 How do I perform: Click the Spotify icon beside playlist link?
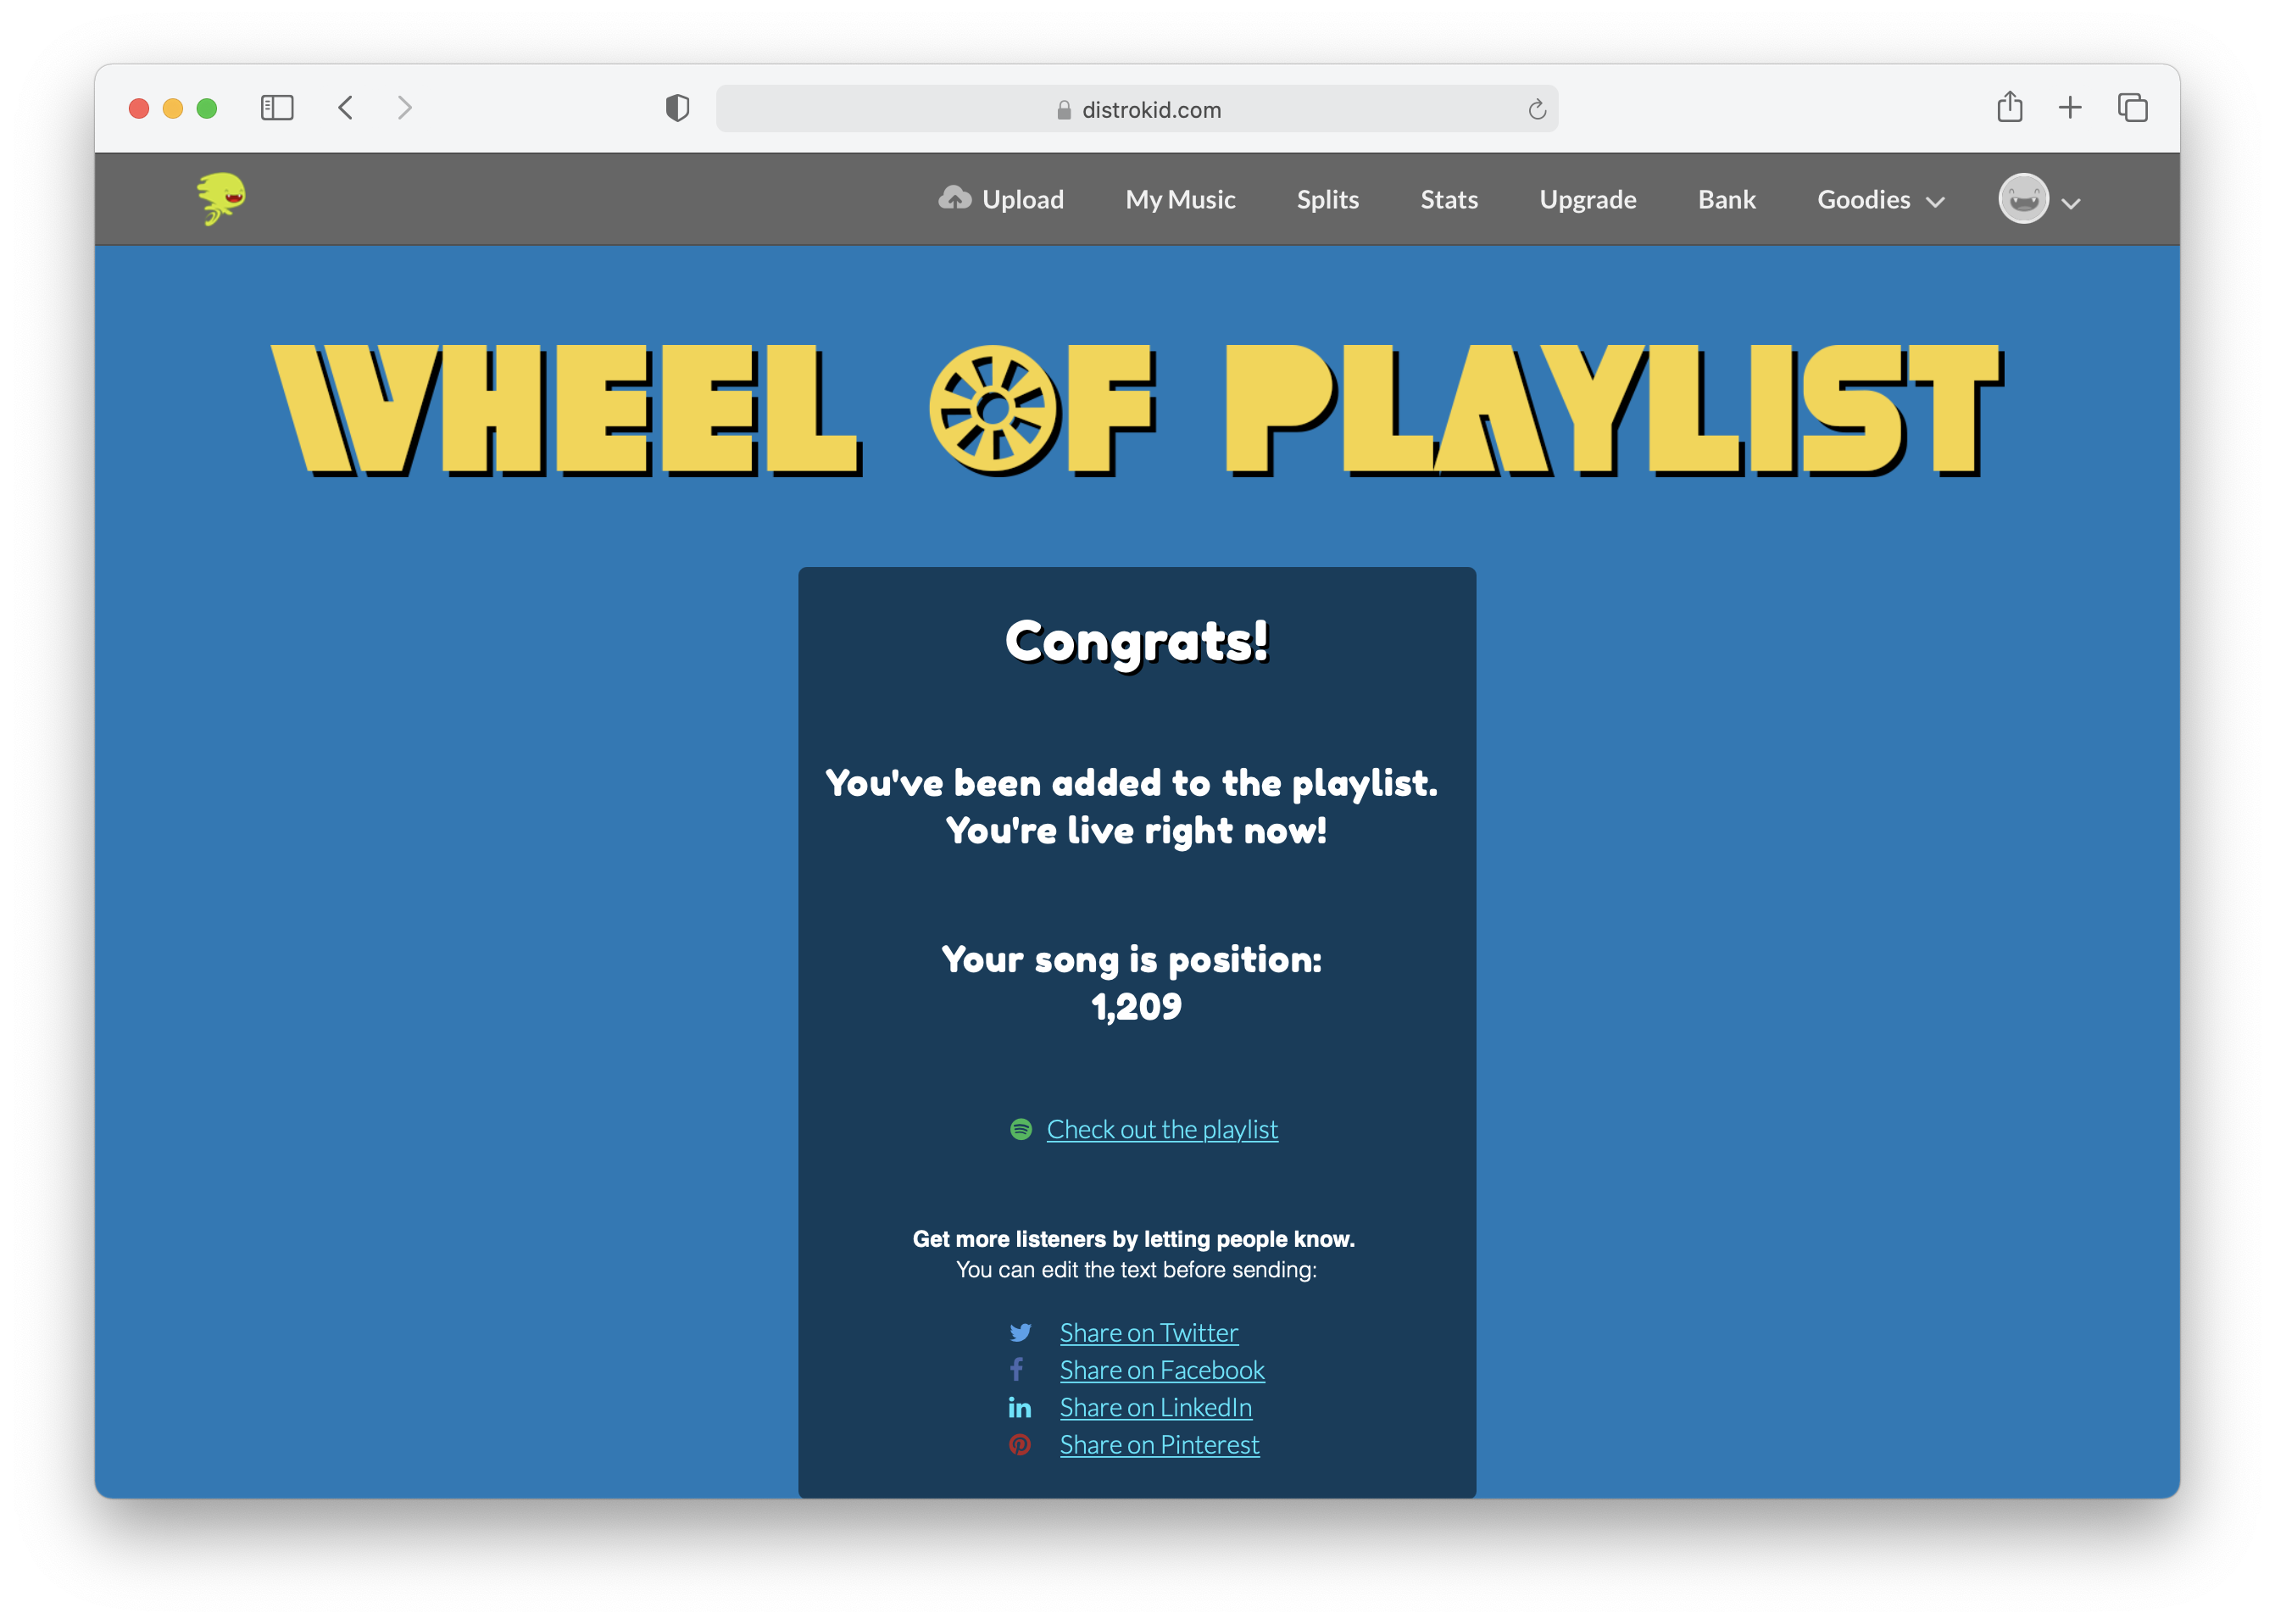coord(1020,1129)
